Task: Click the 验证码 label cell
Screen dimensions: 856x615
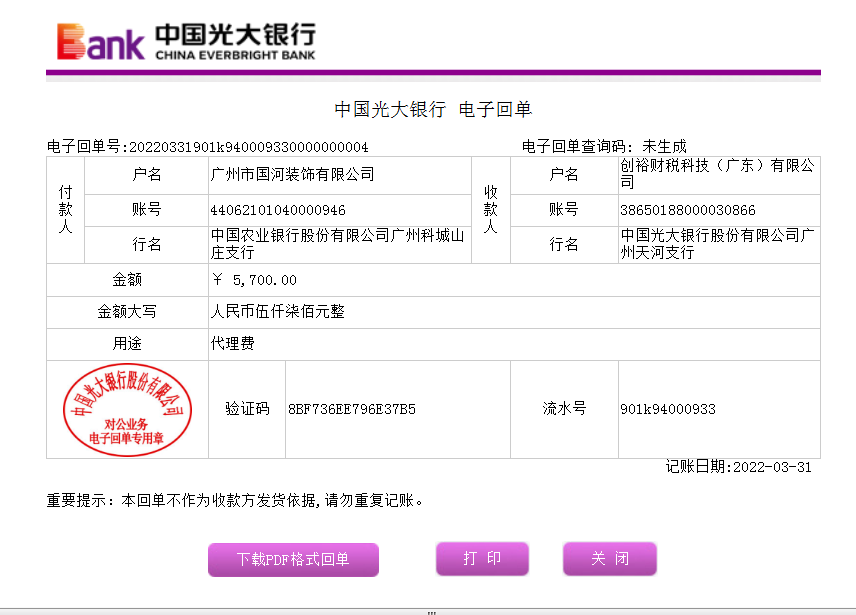Action: [247, 409]
